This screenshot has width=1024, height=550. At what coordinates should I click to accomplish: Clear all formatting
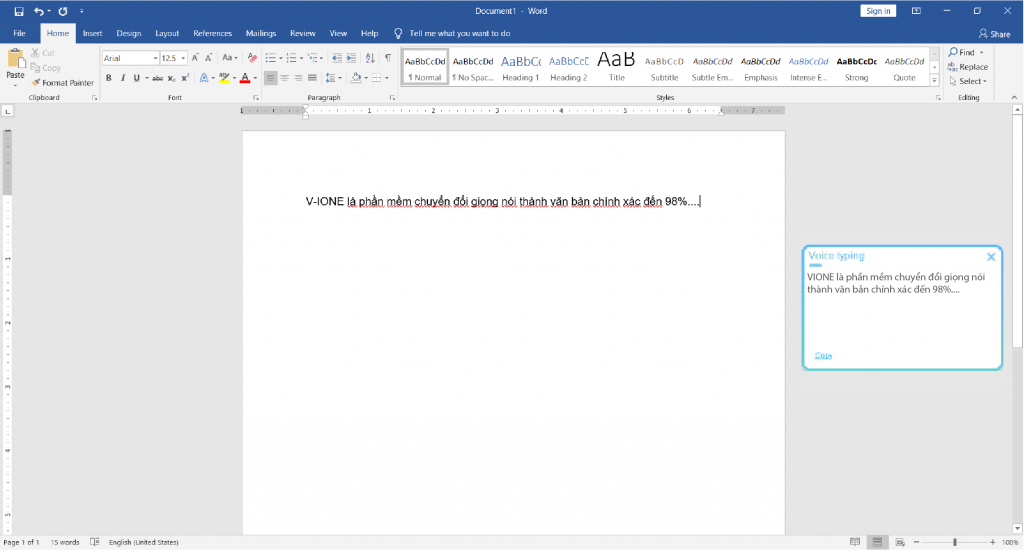tap(252, 58)
